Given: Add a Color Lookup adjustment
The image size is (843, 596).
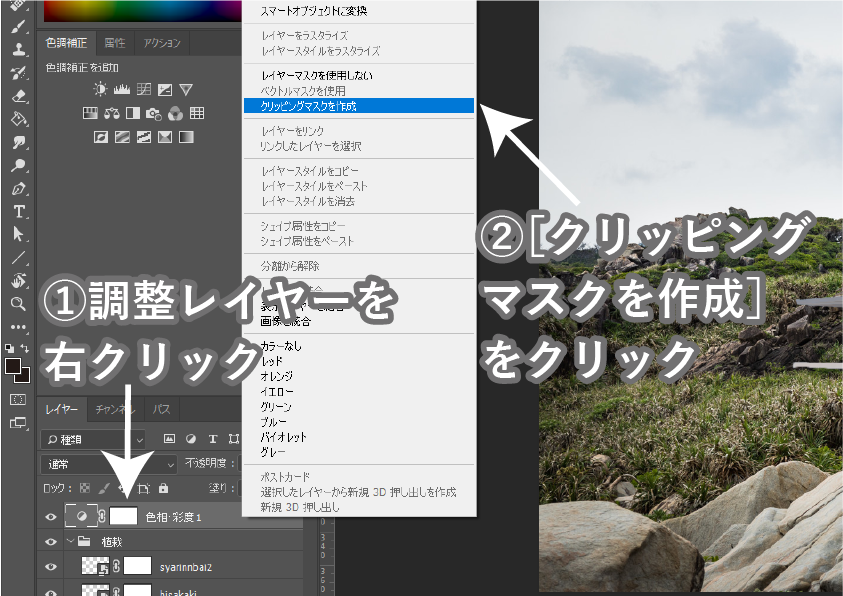Looking at the screenshot, I should coord(197,113).
